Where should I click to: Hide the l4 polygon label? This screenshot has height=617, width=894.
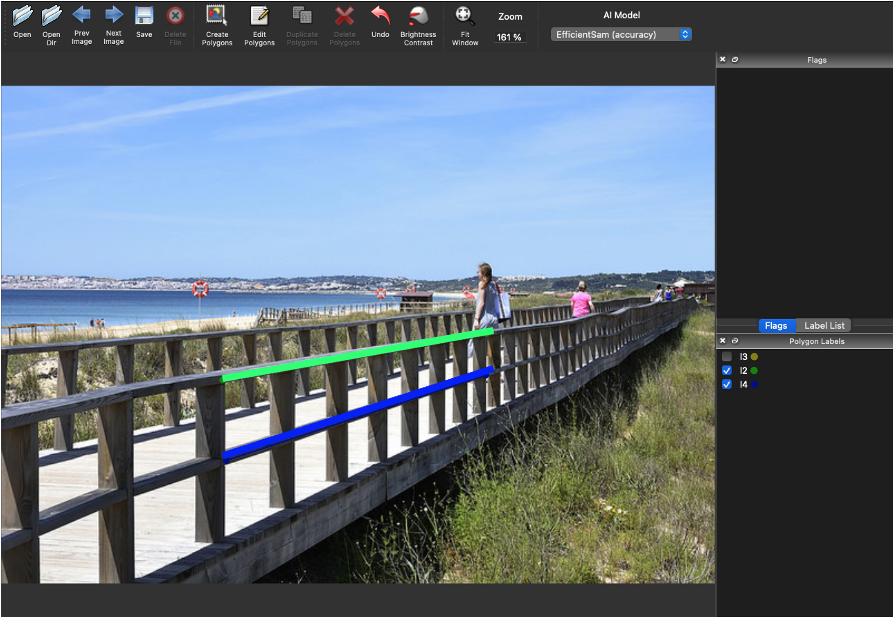[727, 384]
